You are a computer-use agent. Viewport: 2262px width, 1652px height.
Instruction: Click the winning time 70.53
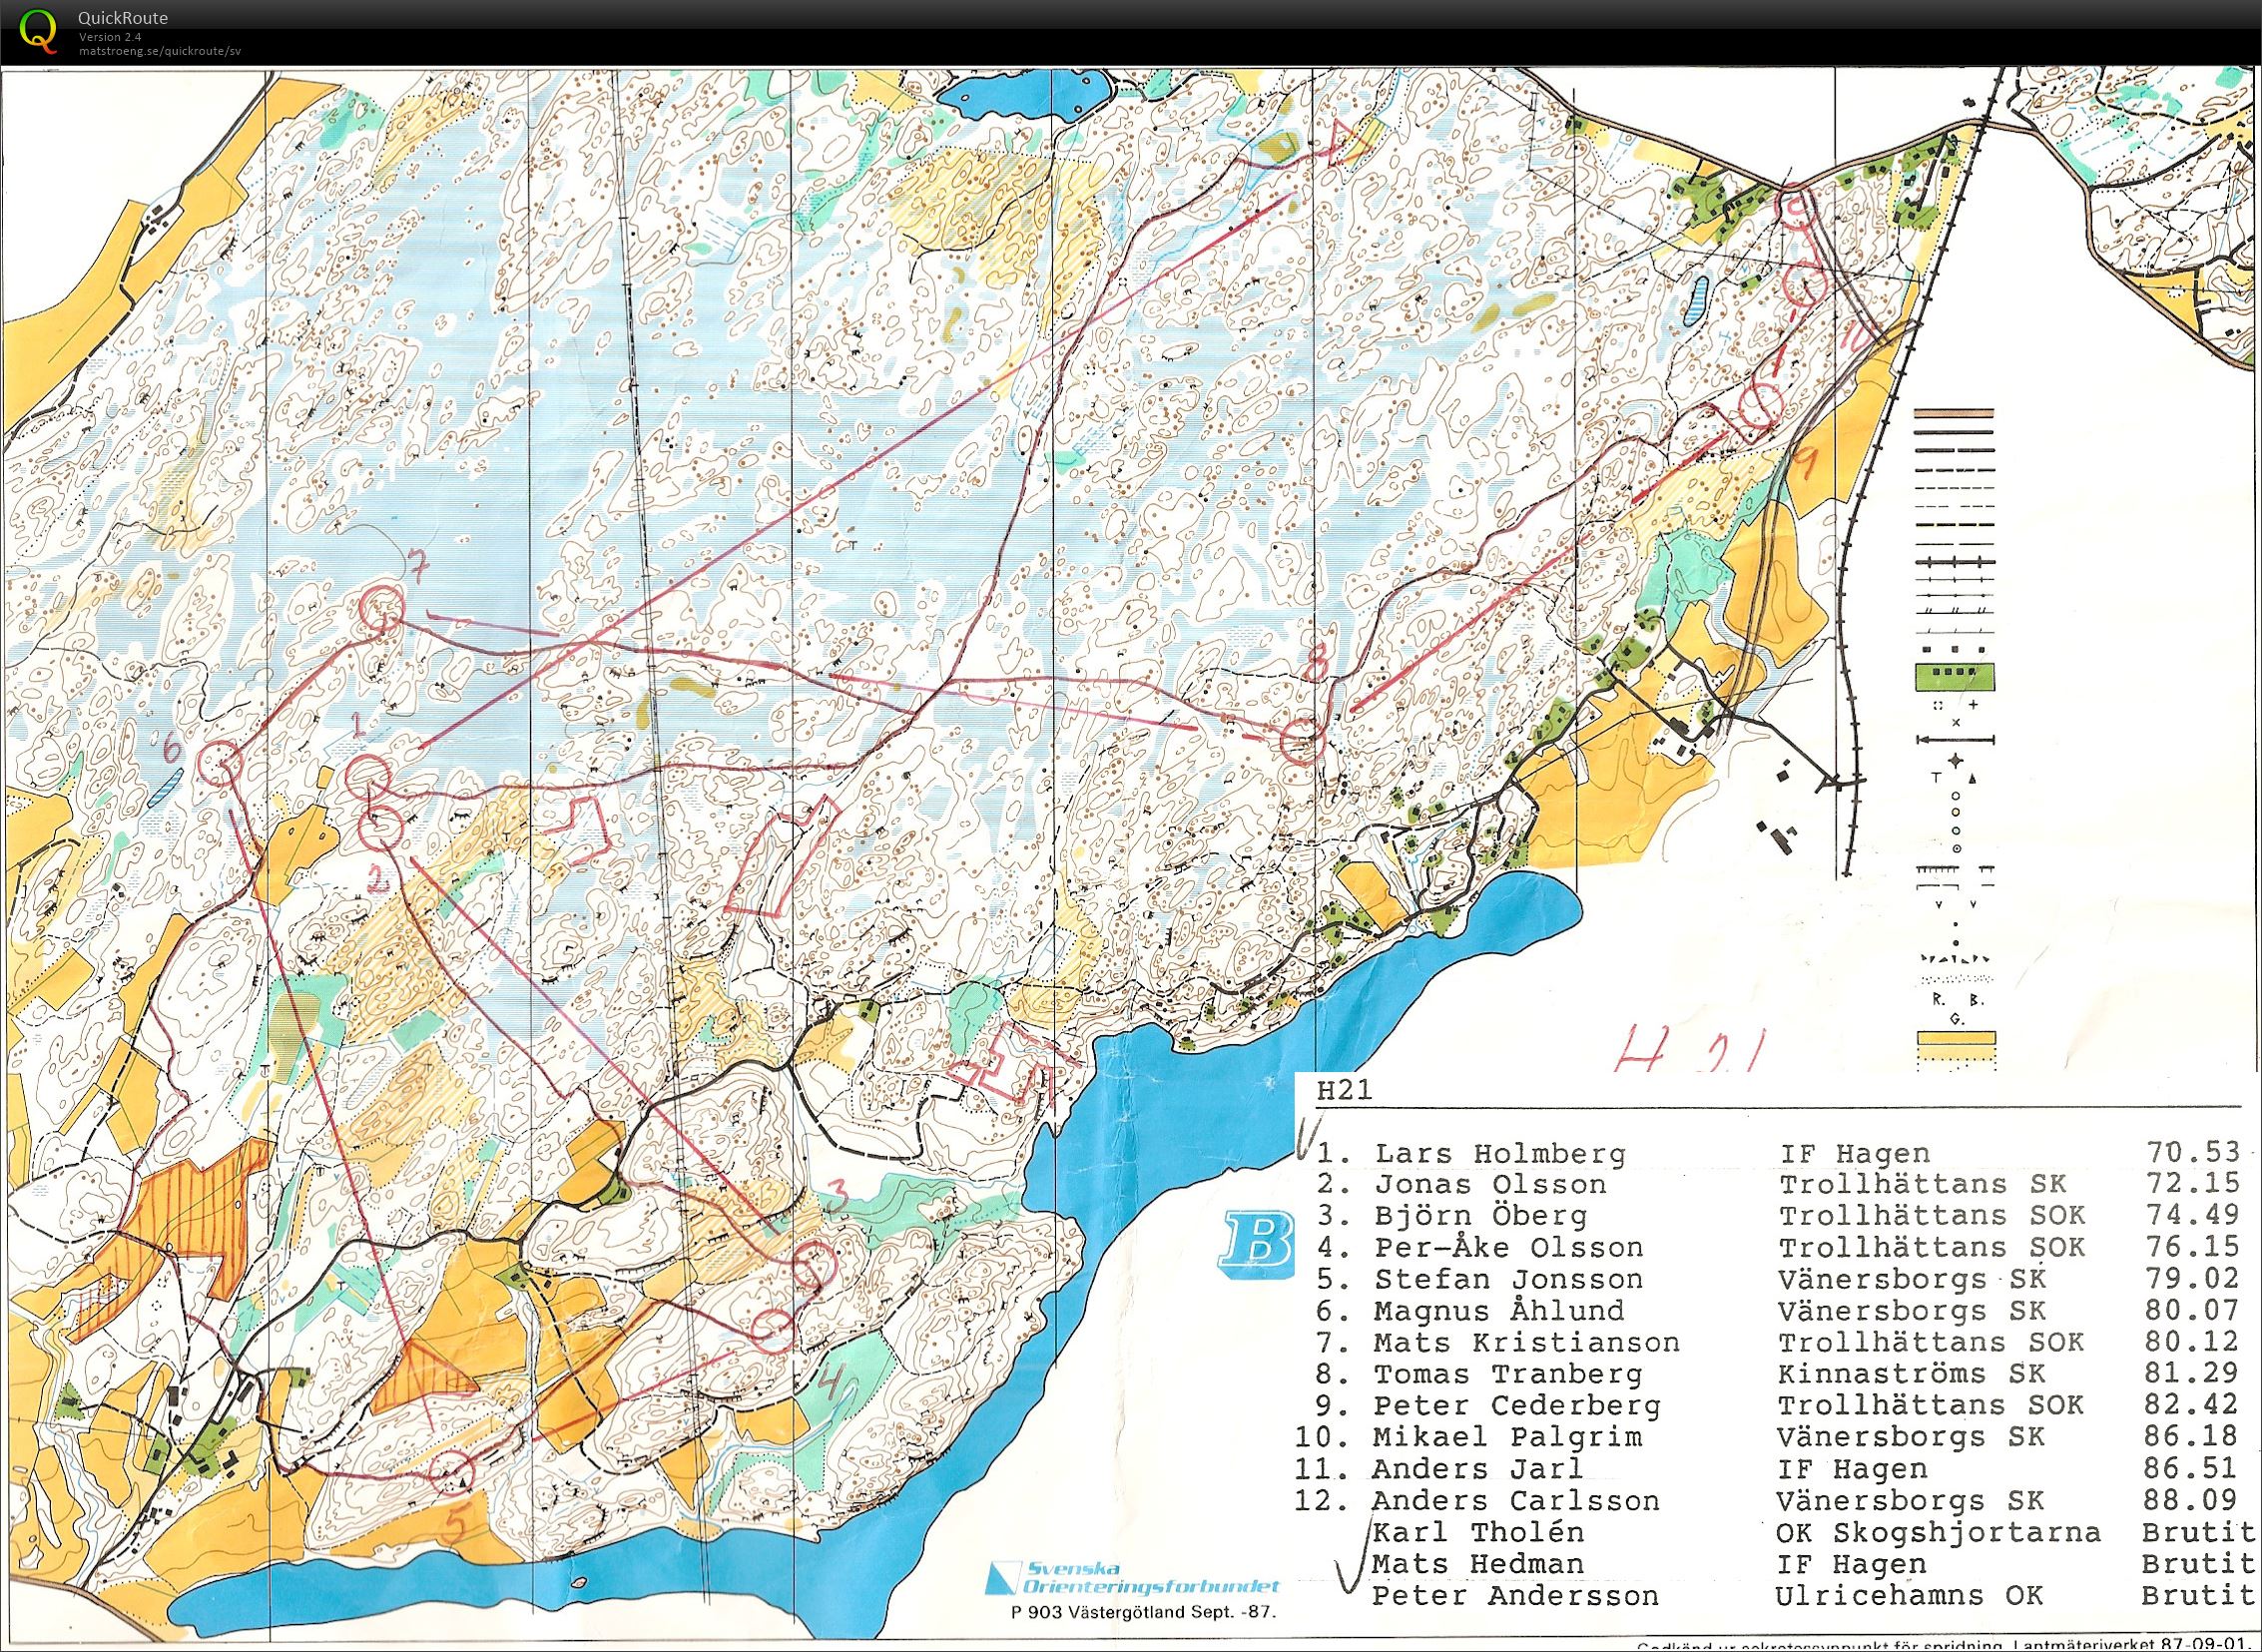click(2191, 1153)
